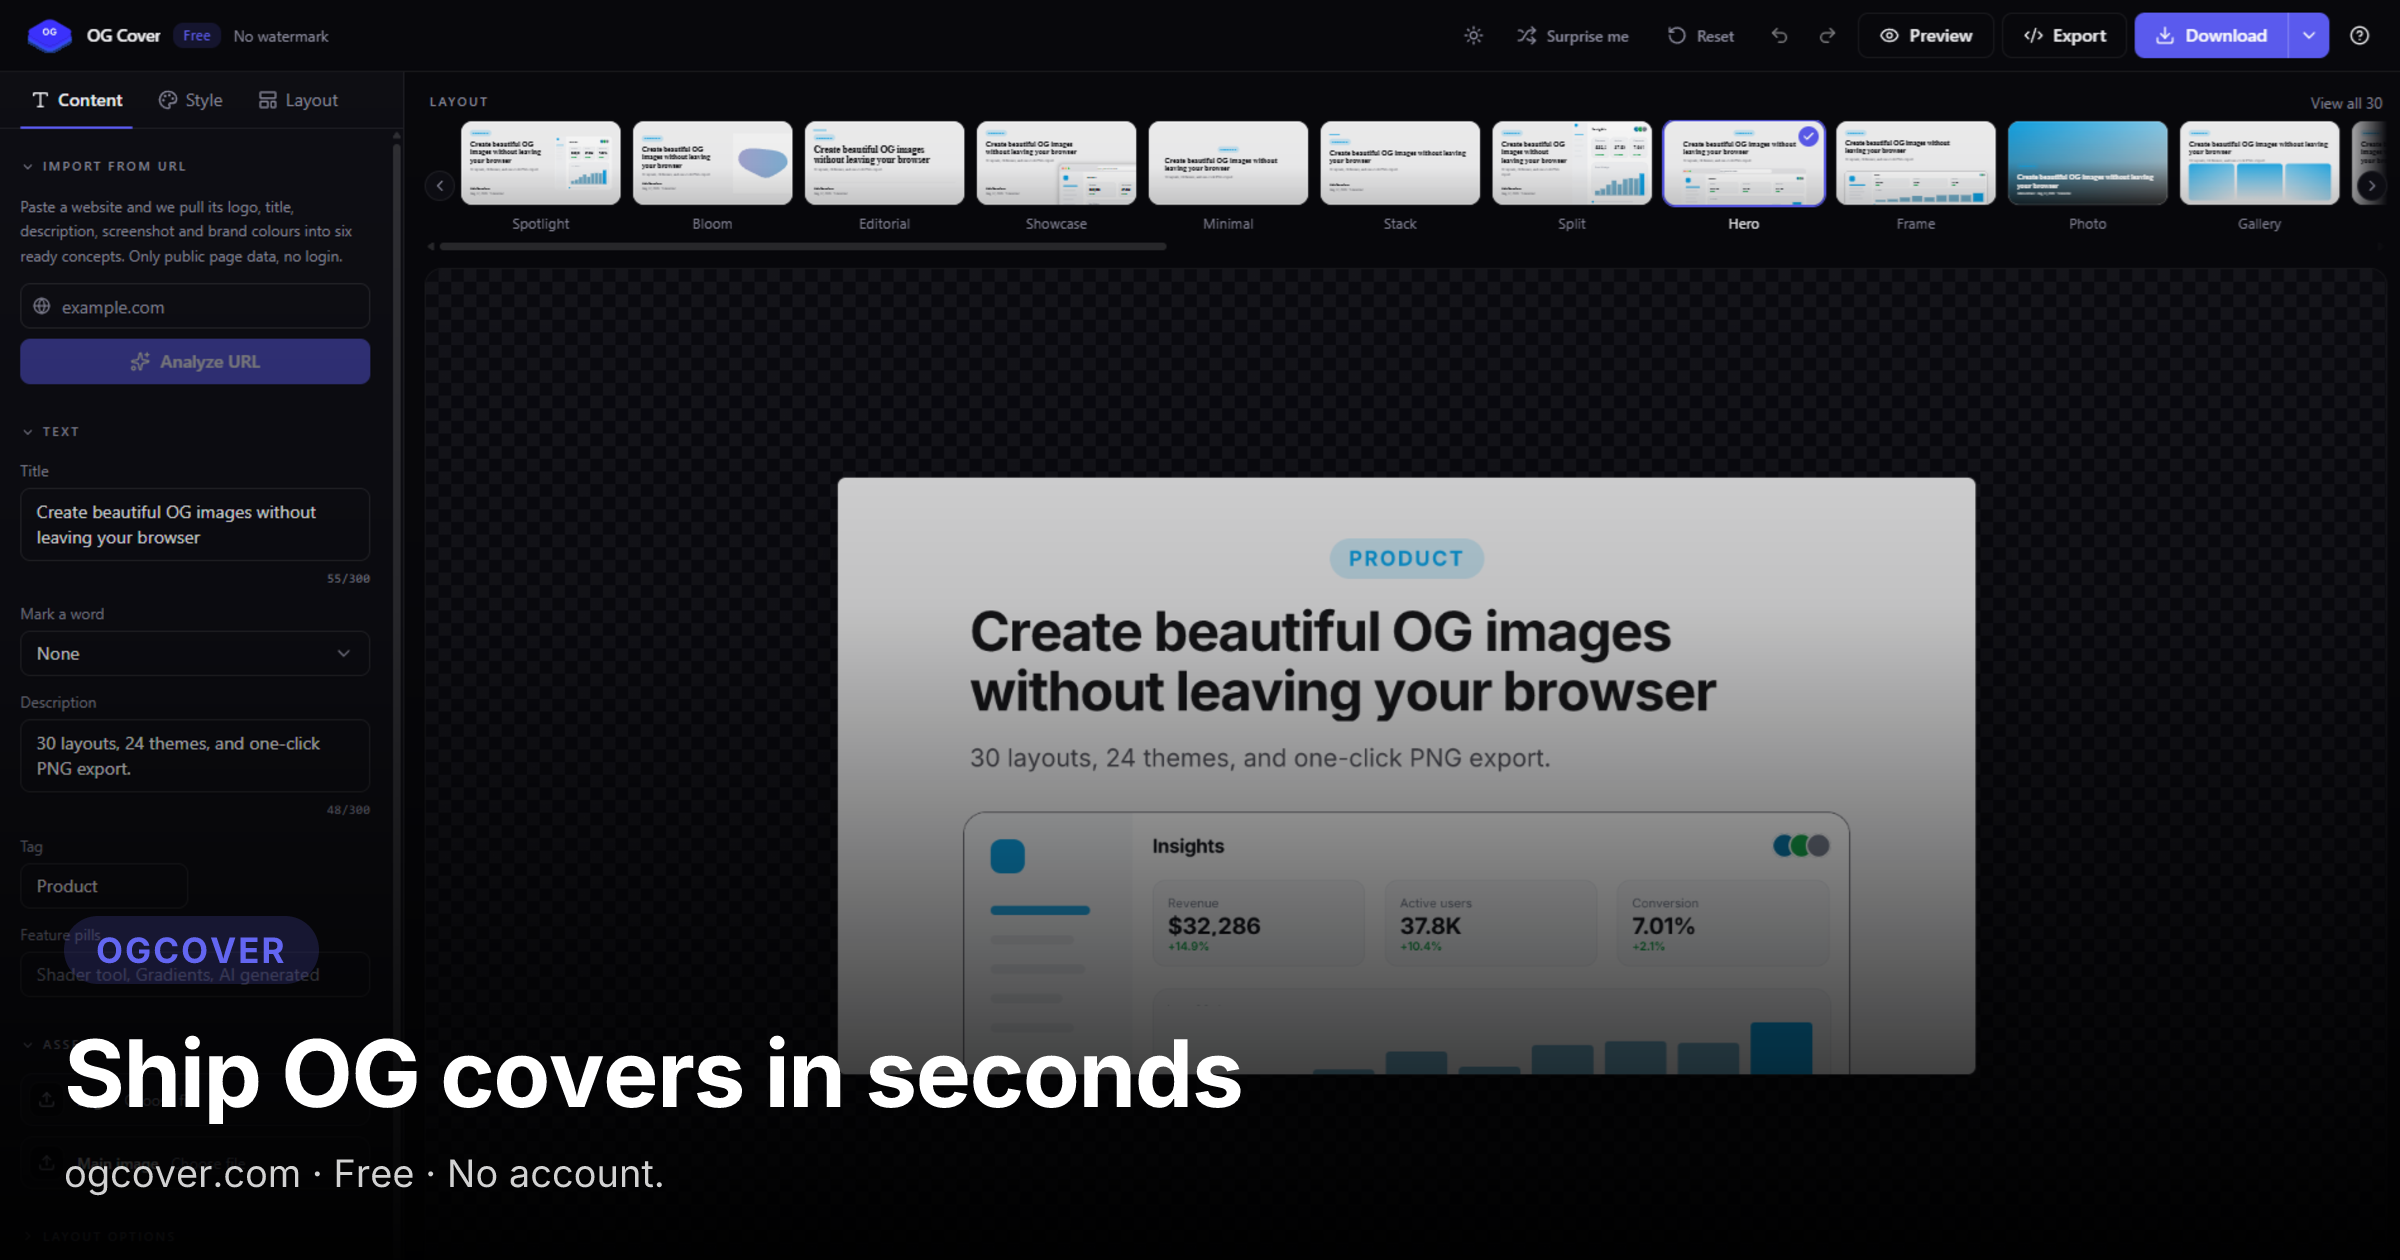Viewport: 2400px width, 1260px height.
Task: Collapse the Import from URL section
Action: [104, 166]
